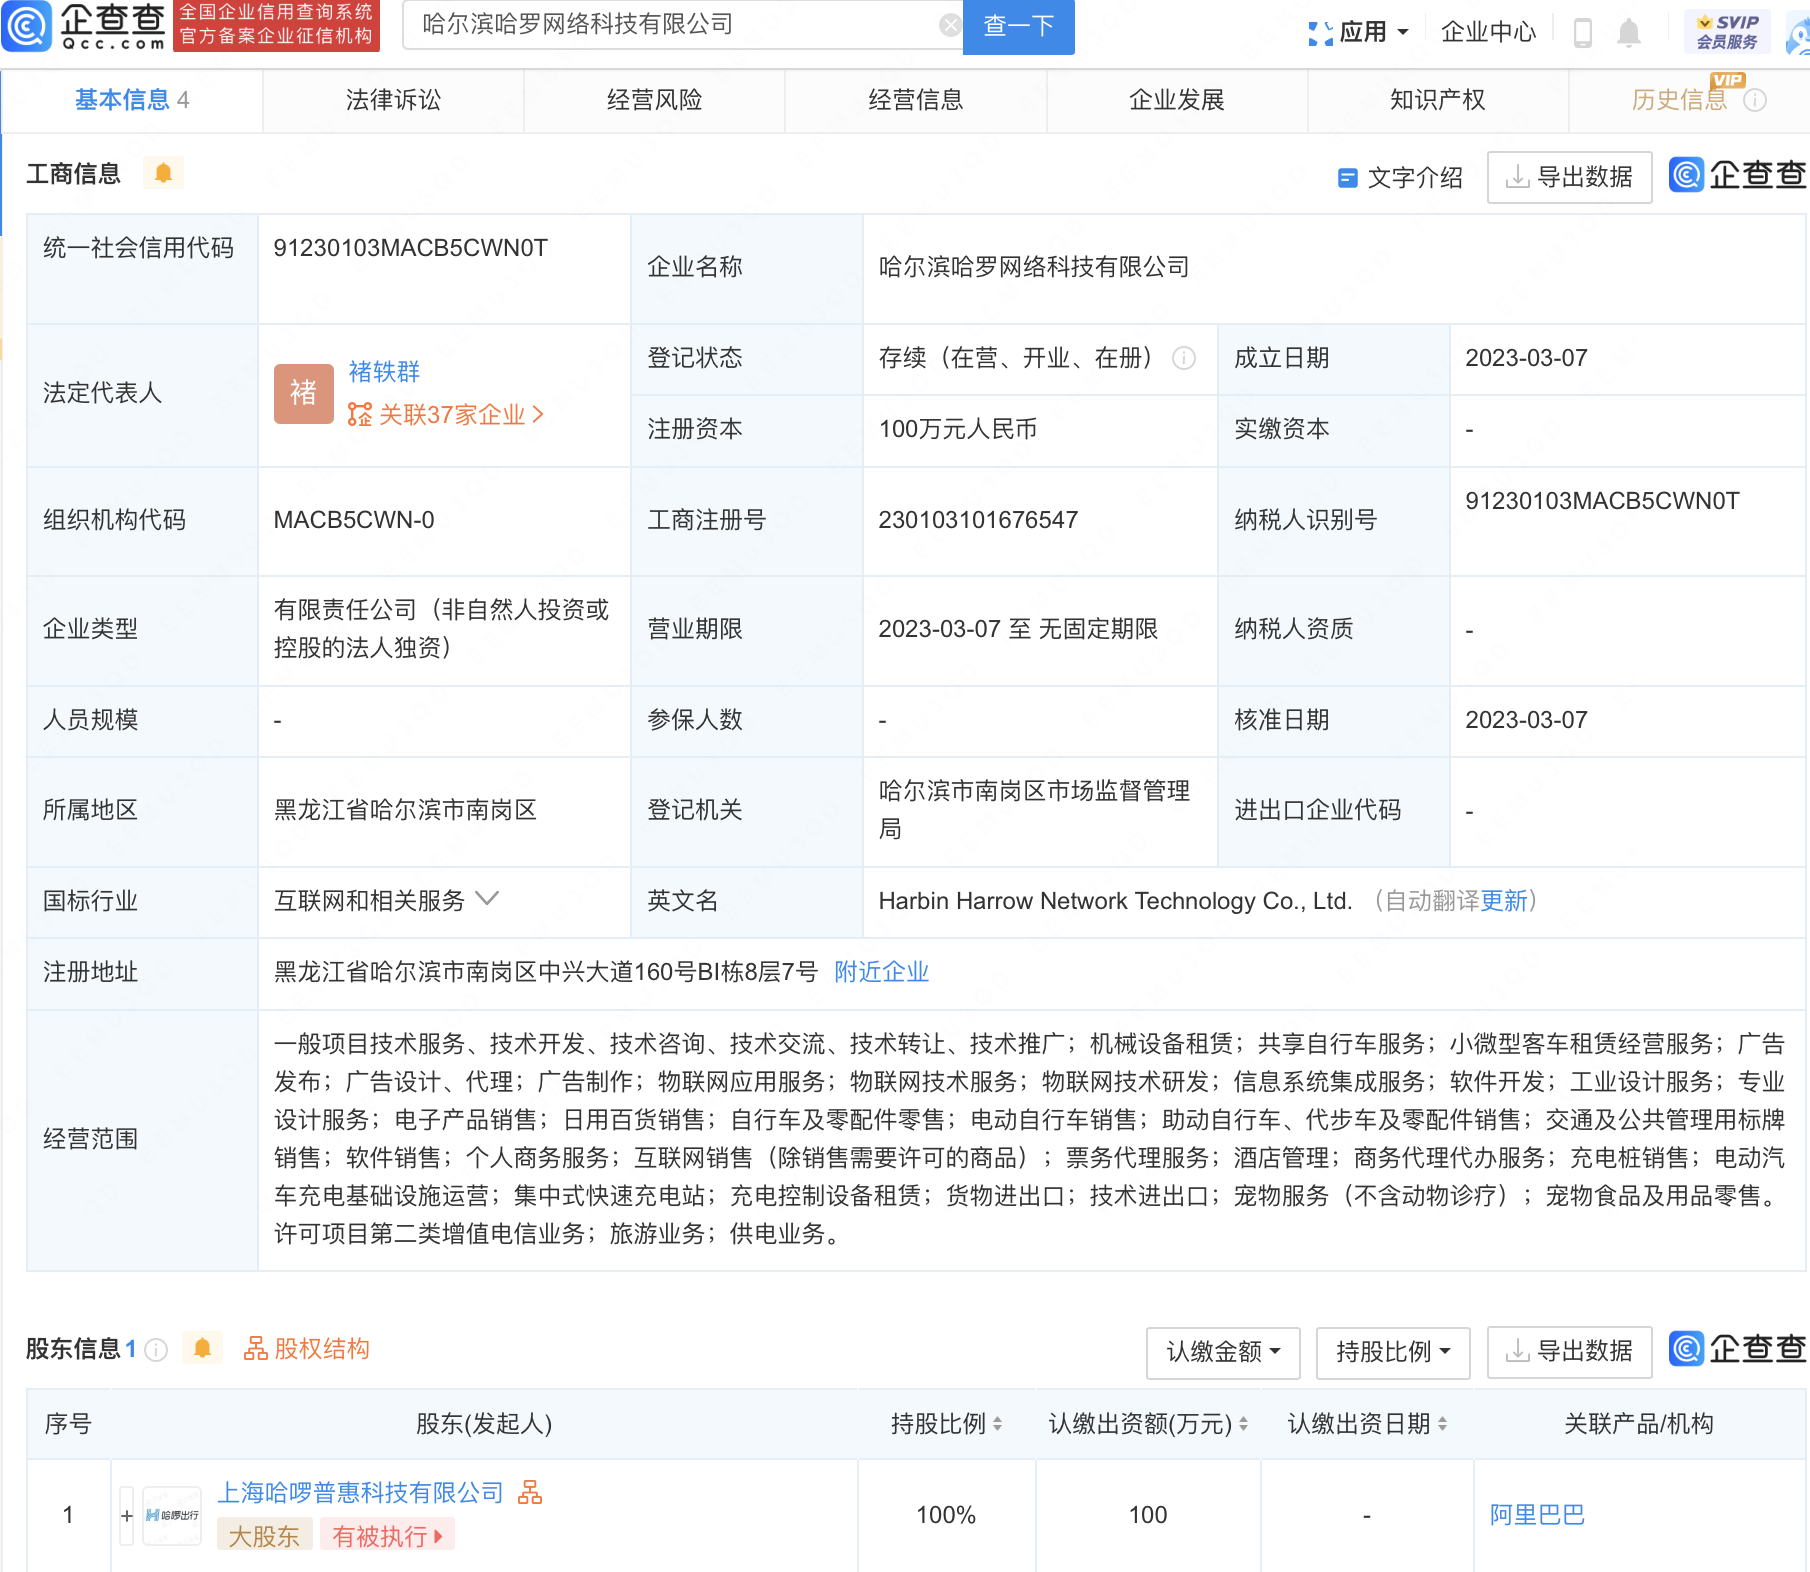This screenshot has width=1810, height=1572.
Task: Sort by 认缴出资日期 column arrows
Action: pos(1443,1424)
